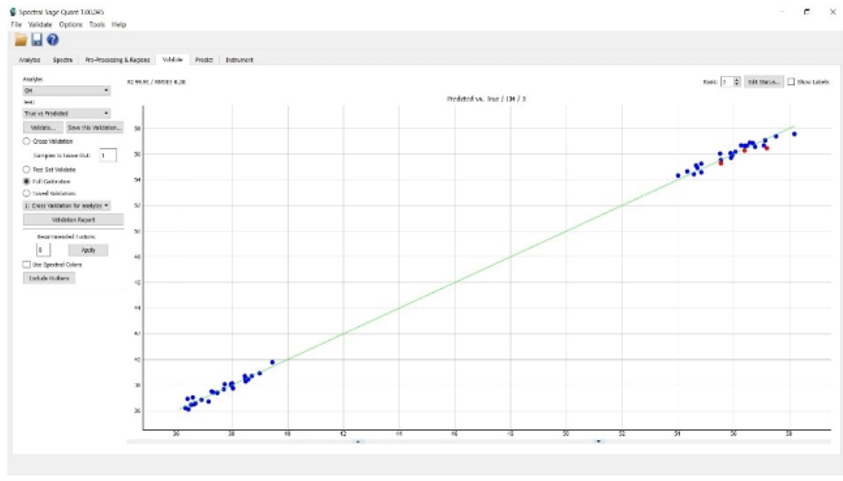Click Save this Validation... button

95,127
